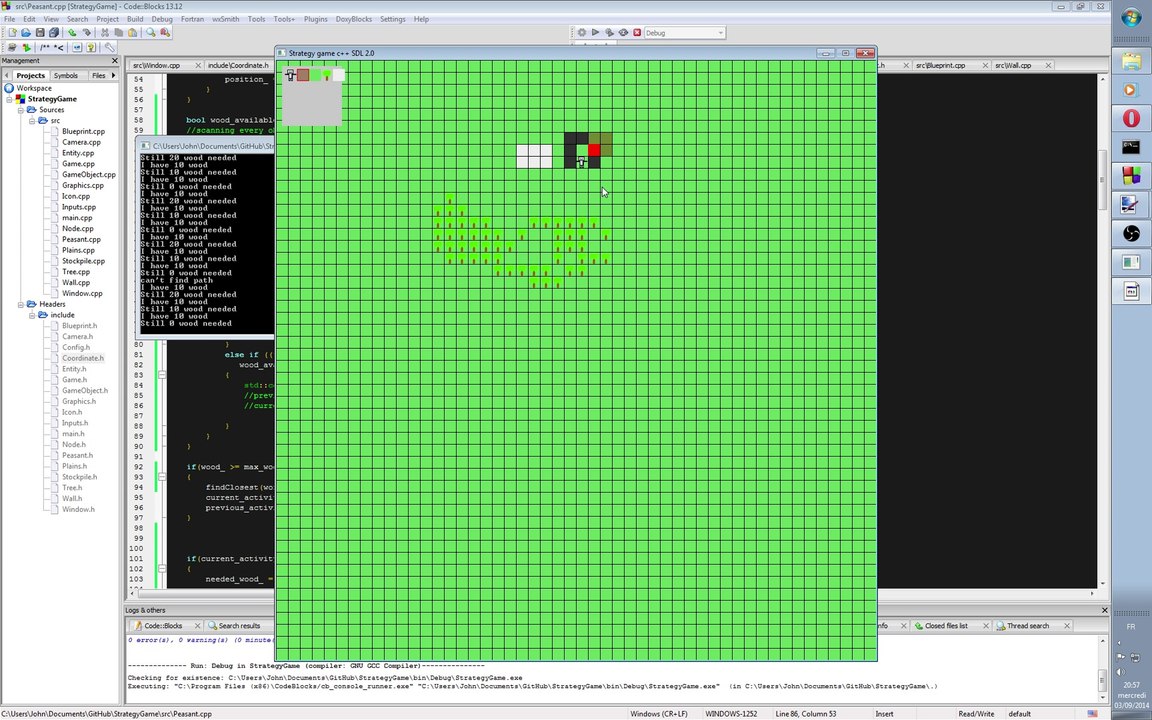Click the DoxyBlocks help question mark icon

91,47
